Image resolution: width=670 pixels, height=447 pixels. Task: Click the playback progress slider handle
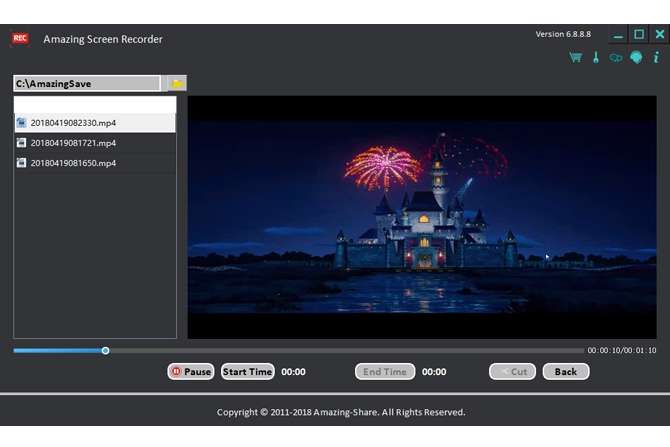point(105,351)
